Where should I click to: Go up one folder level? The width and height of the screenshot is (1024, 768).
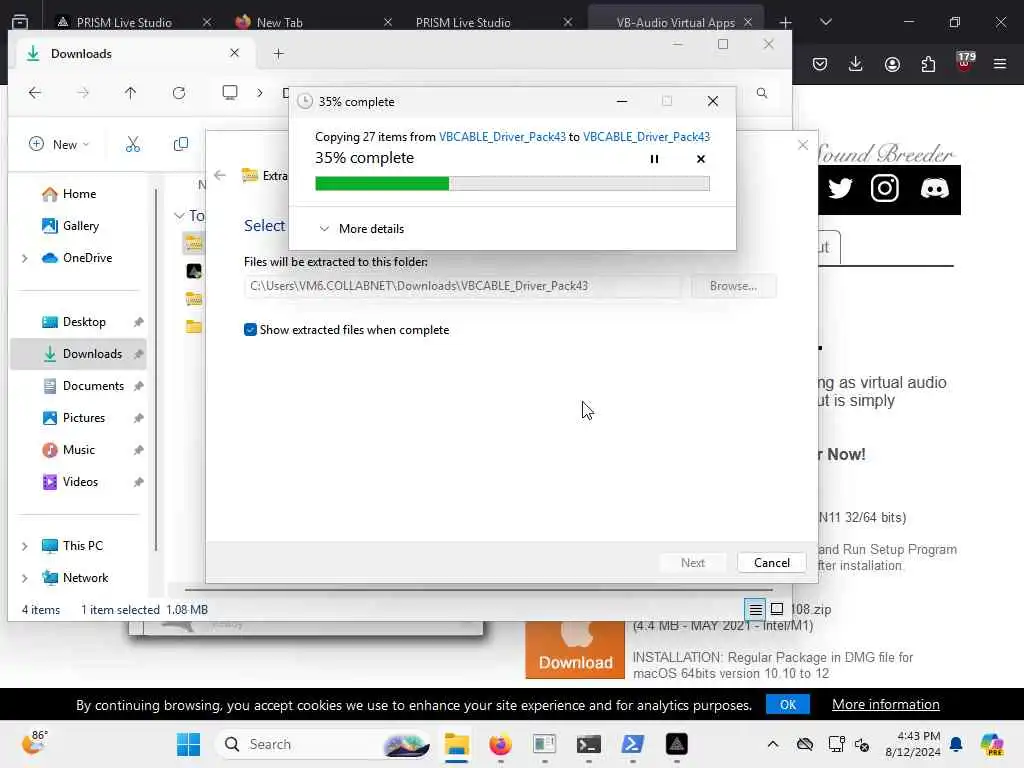tap(131, 93)
